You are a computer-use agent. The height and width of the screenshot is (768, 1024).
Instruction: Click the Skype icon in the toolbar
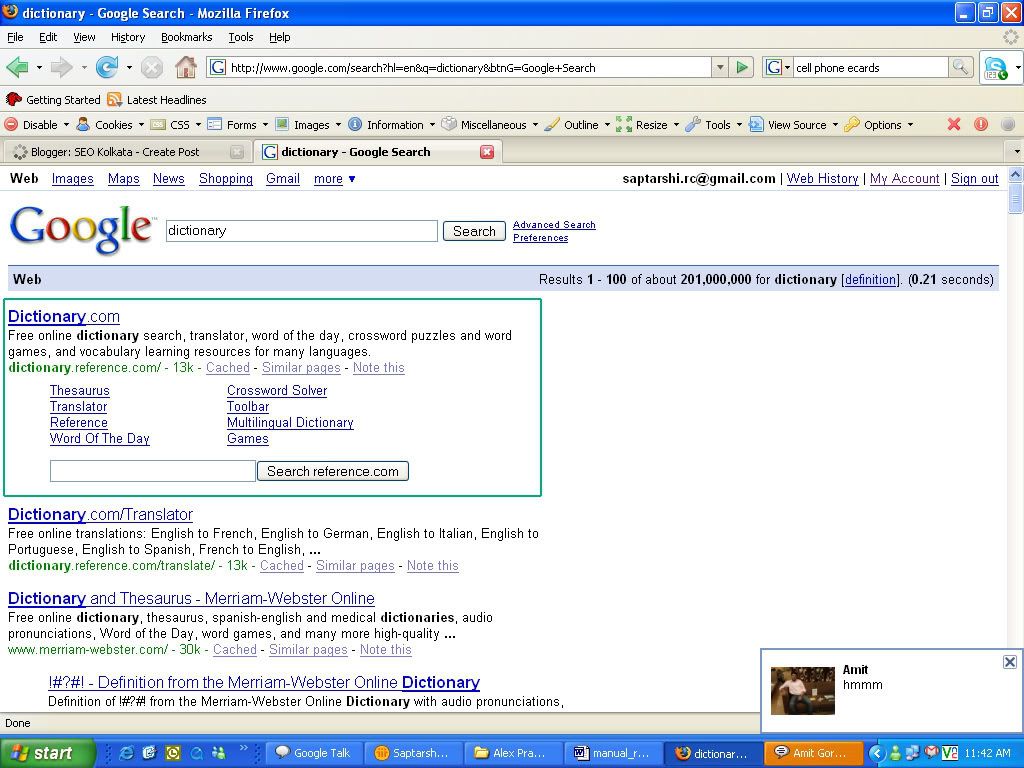pyautogui.click(x=996, y=68)
